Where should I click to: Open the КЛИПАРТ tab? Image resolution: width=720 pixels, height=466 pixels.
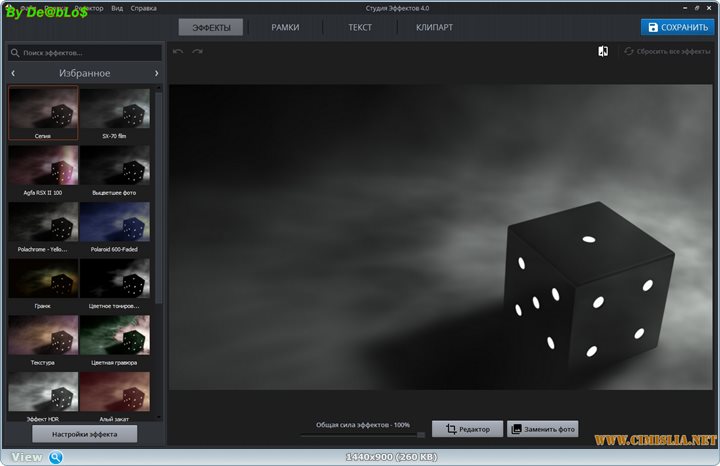(434, 27)
